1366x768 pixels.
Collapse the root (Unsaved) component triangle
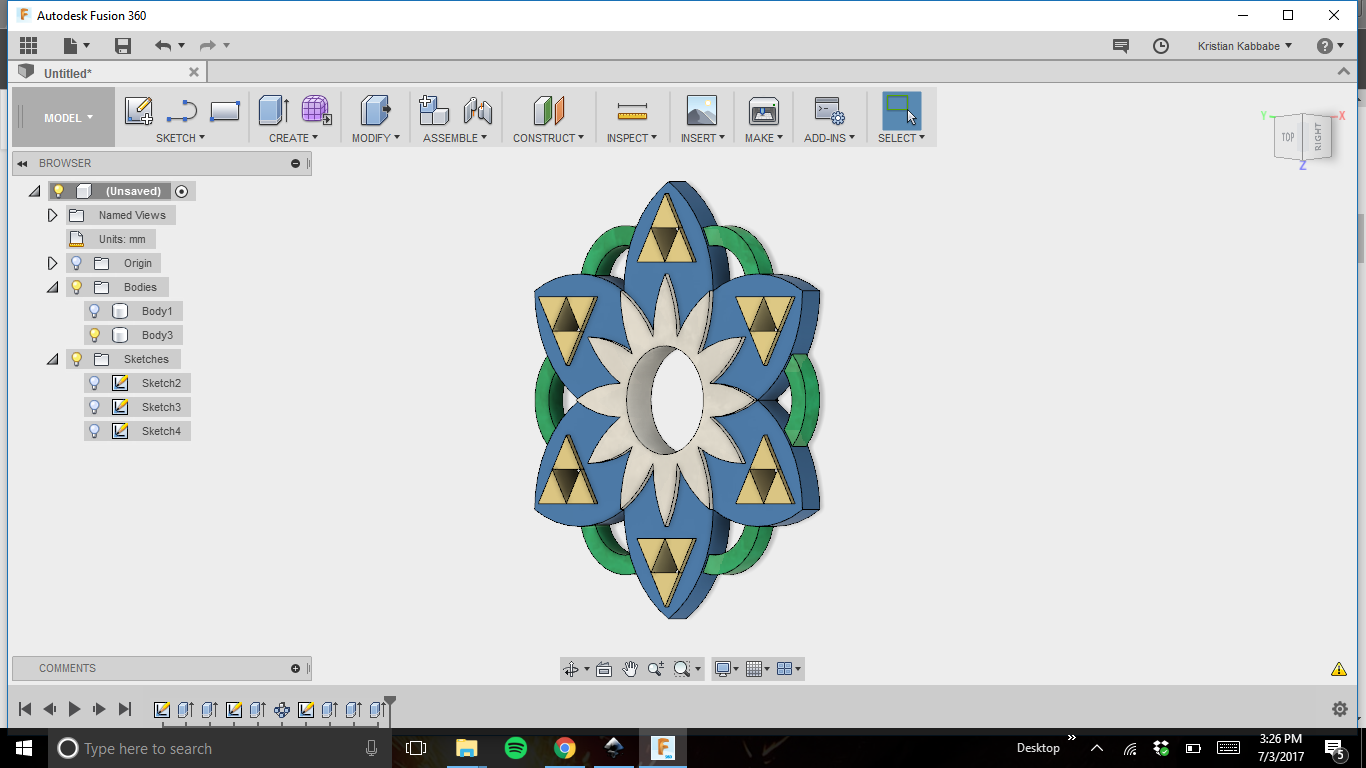pyautogui.click(x=35, y=191)
